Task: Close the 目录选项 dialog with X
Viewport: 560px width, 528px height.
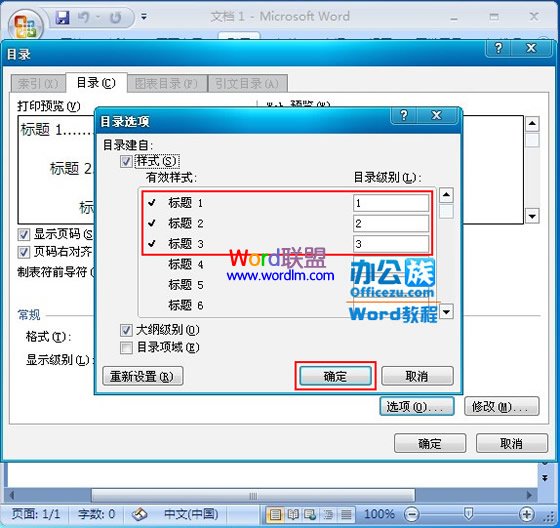Action: 436,115
